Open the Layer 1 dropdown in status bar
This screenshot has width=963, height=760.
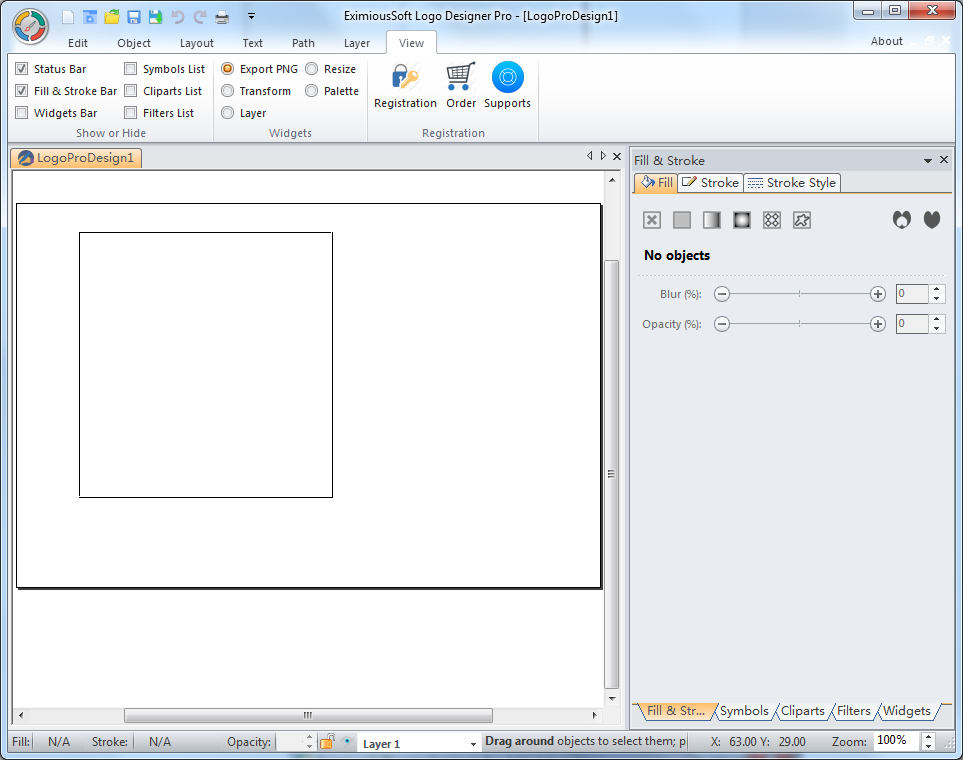pos(473,744)
